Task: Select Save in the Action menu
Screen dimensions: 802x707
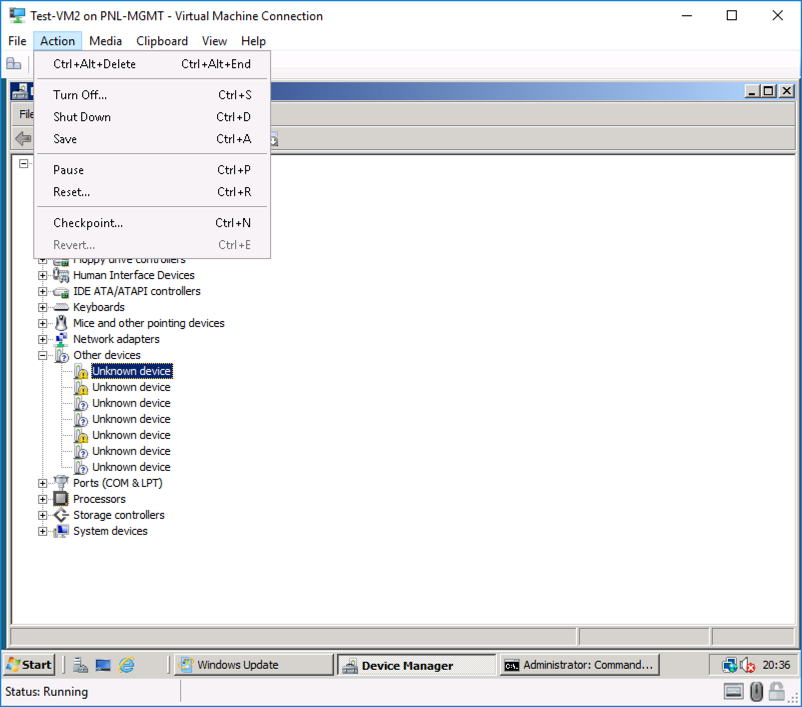Action: [152, 139]
